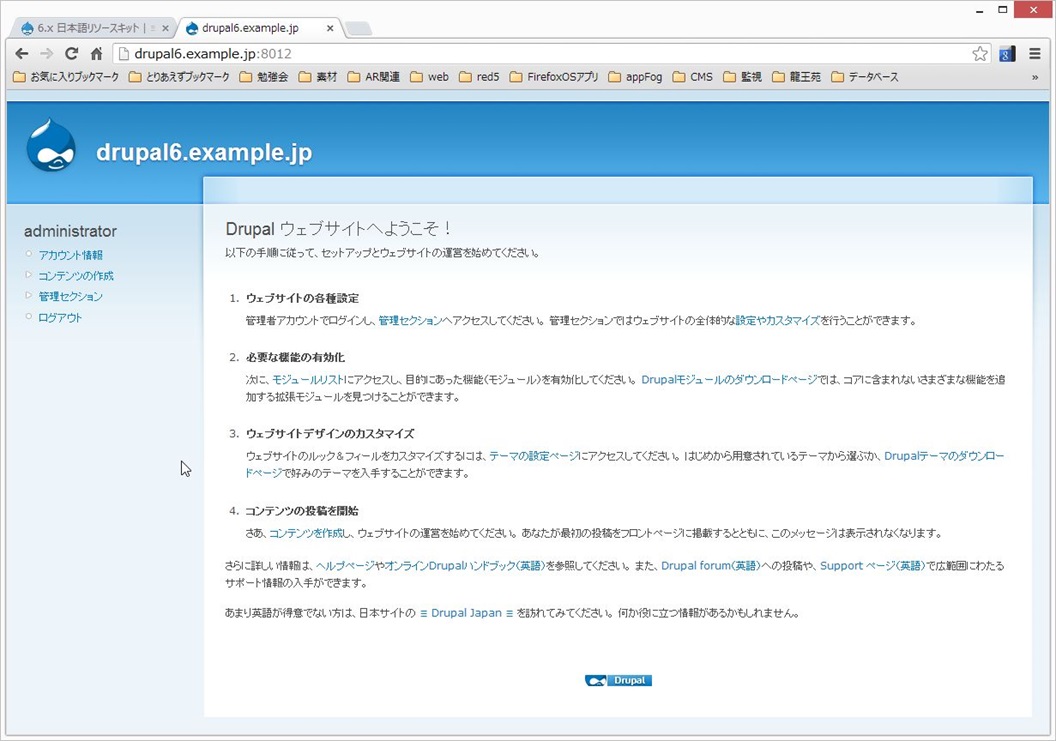Click 必要な機能の有効化 step heading
Viewport: 1056px width, 741px height.
coord(295,358)
